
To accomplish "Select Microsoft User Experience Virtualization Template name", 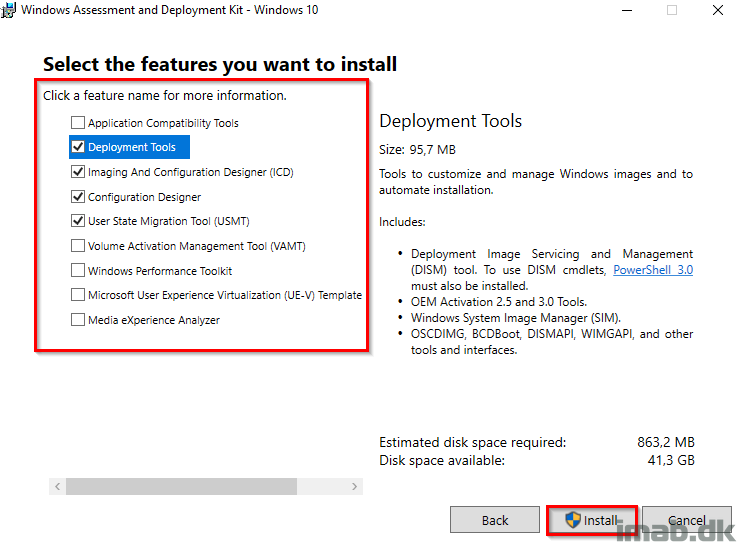I will (x=225, y=295).
